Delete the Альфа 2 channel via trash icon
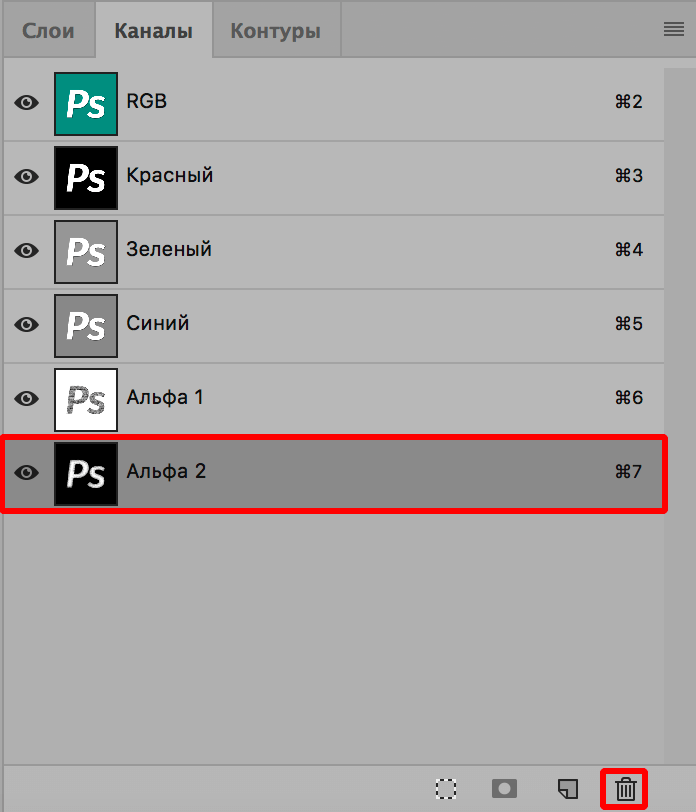The height and width of the screenshot is (812, 696). (x=624, y=788)
